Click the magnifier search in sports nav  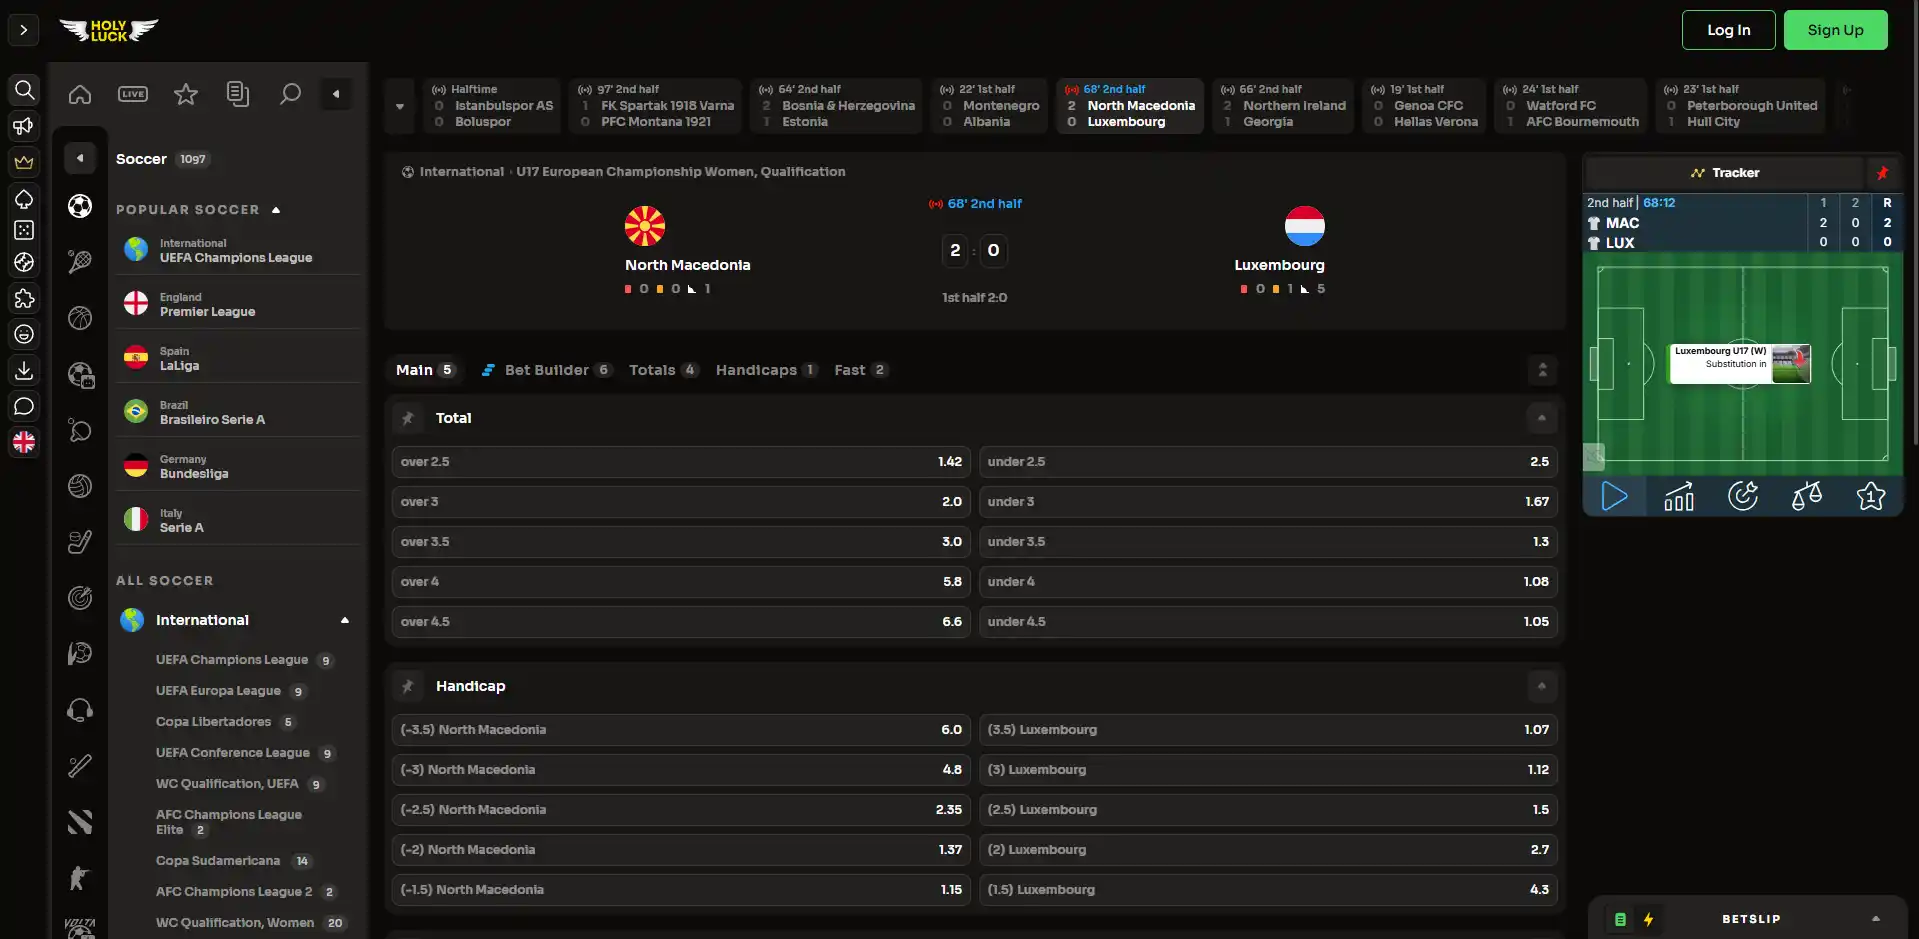coord(290,94)
